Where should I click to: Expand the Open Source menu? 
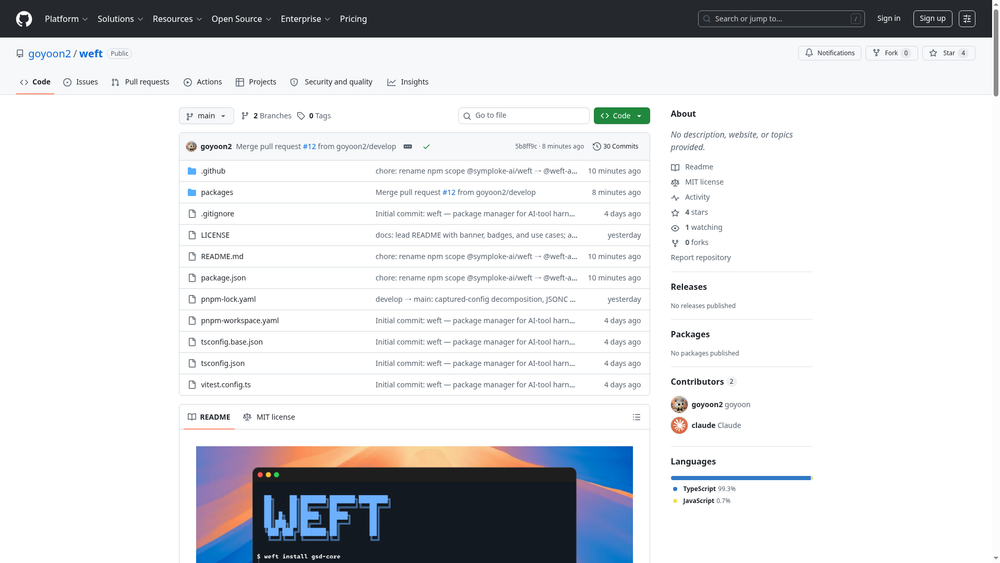point(241,19)
